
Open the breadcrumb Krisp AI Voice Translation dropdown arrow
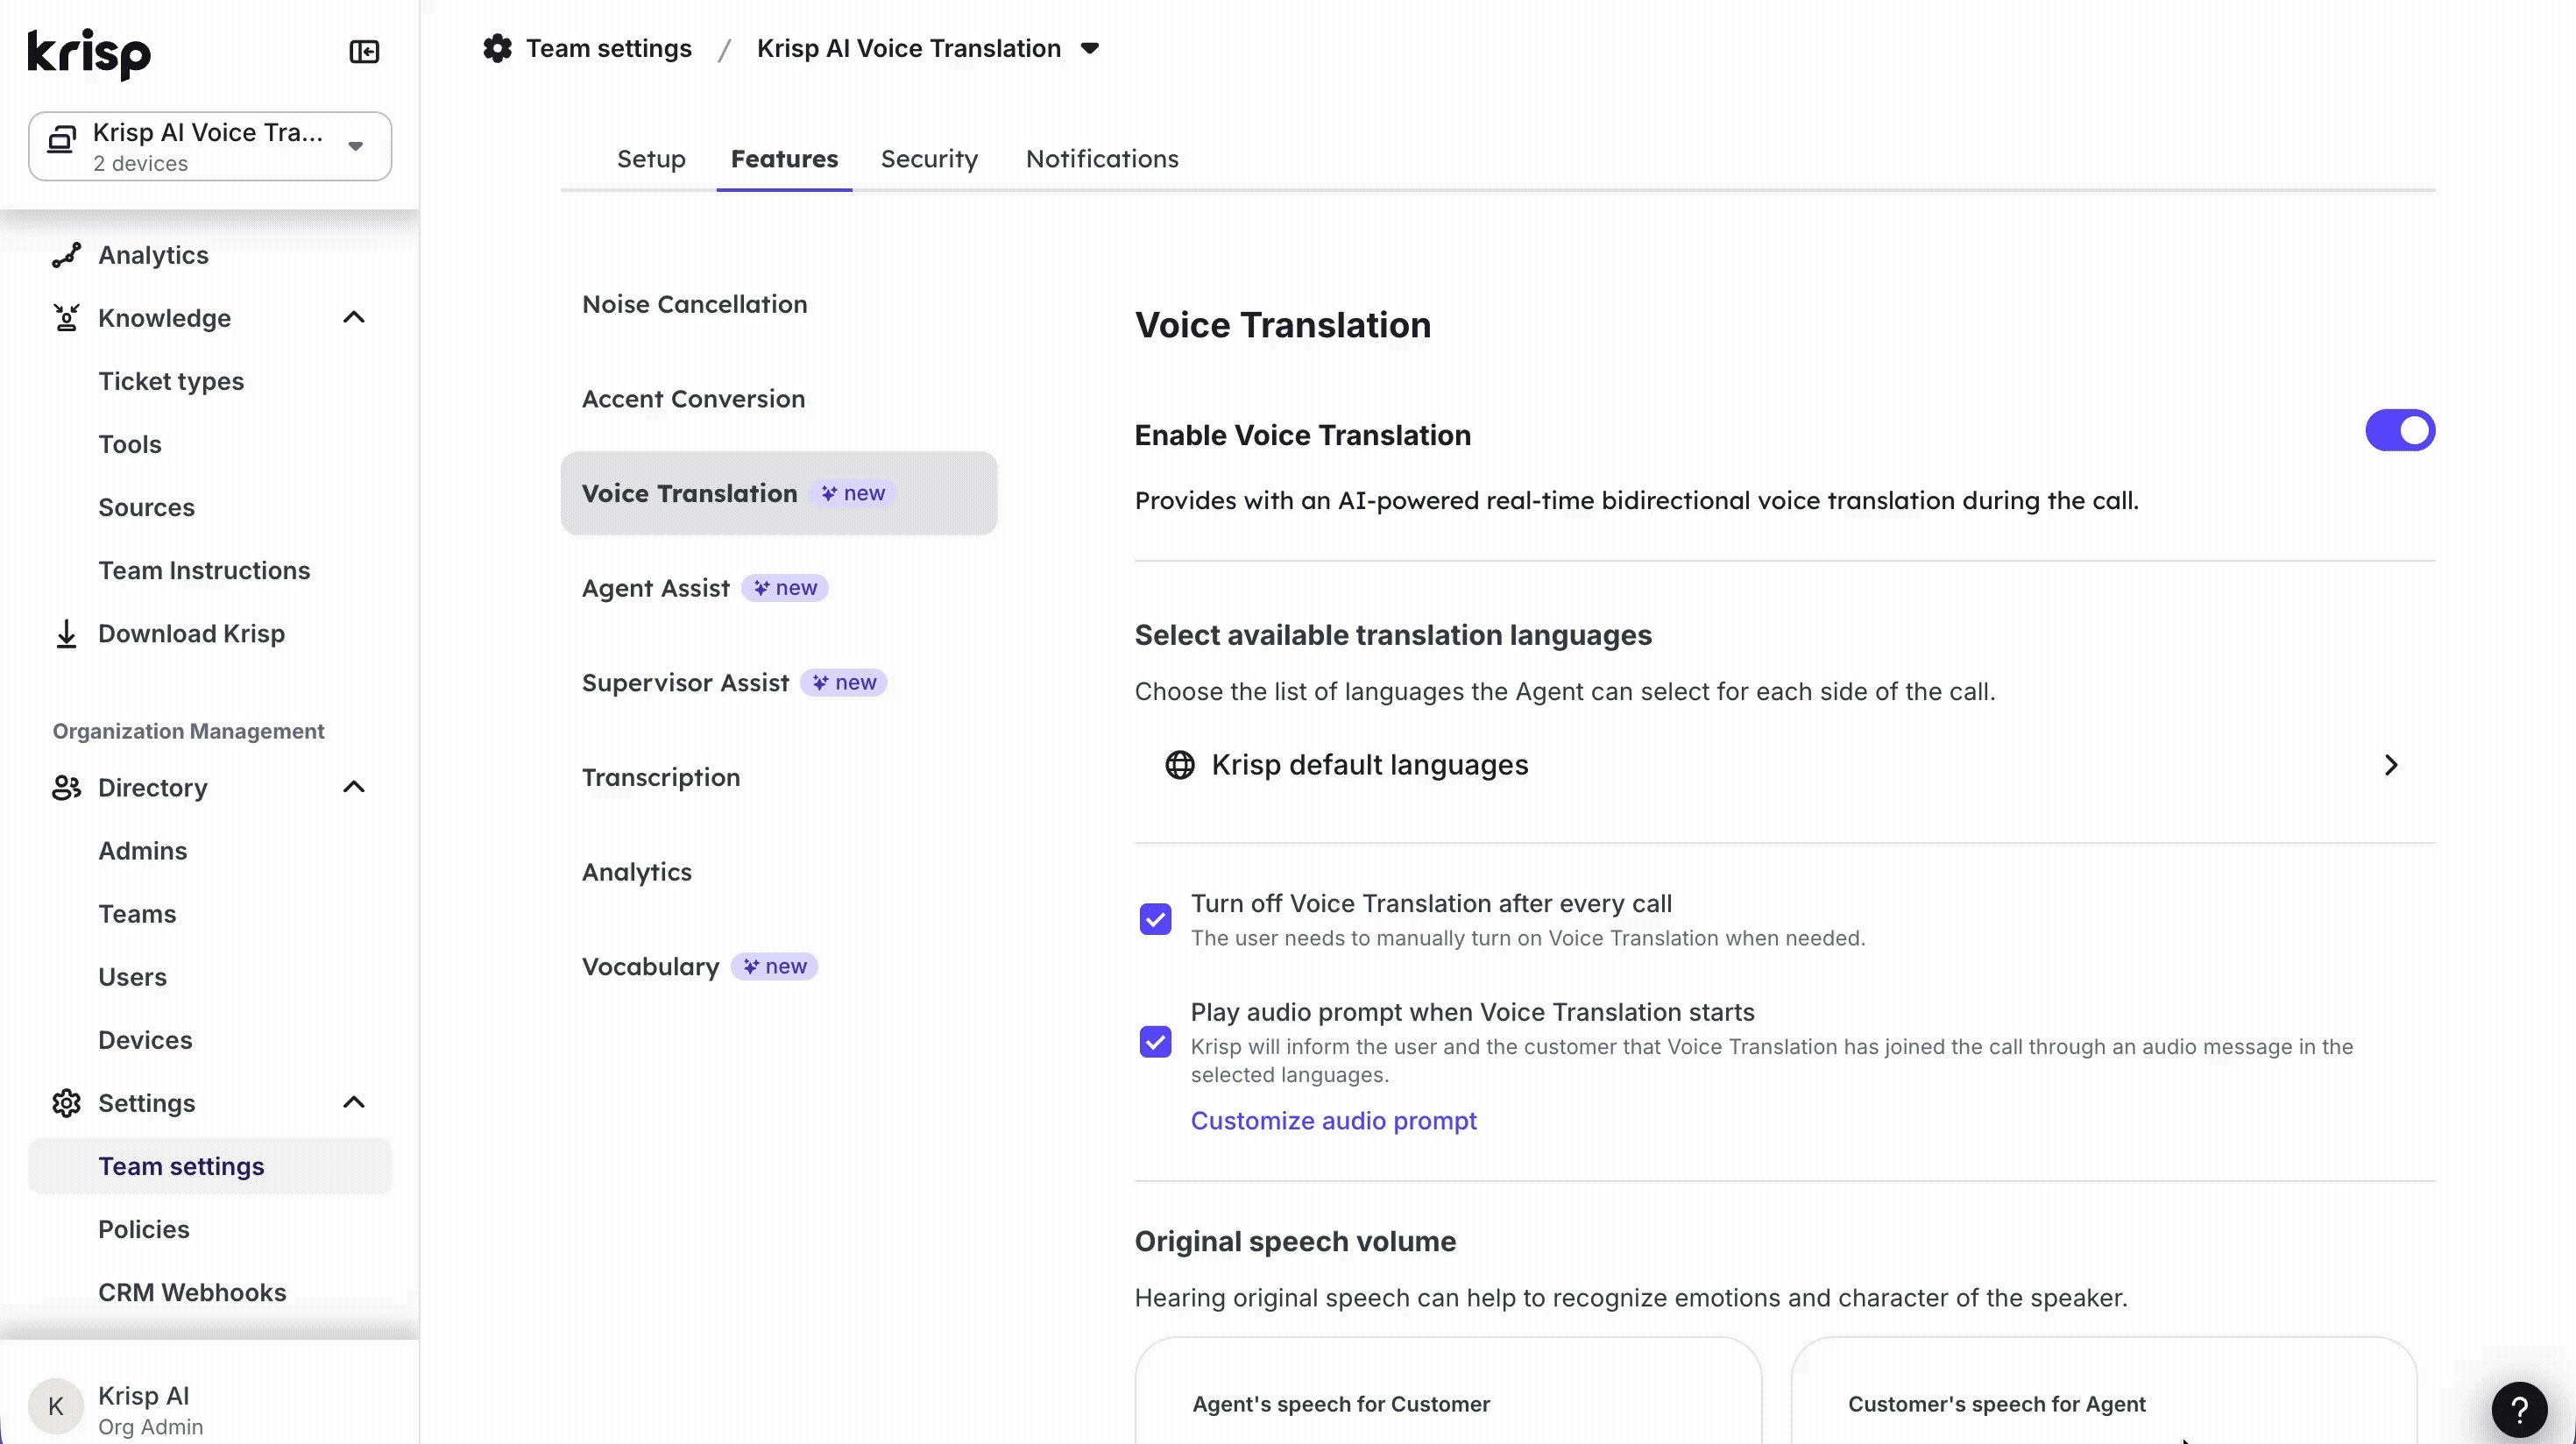click(x=1090, y=48)
